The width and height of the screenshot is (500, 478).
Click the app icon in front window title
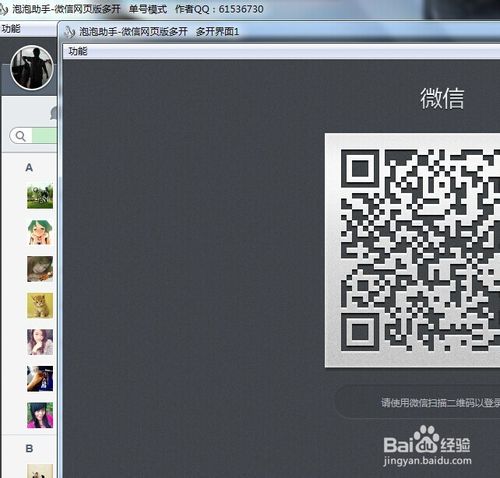pyautogui.click(x=69, y=32)
